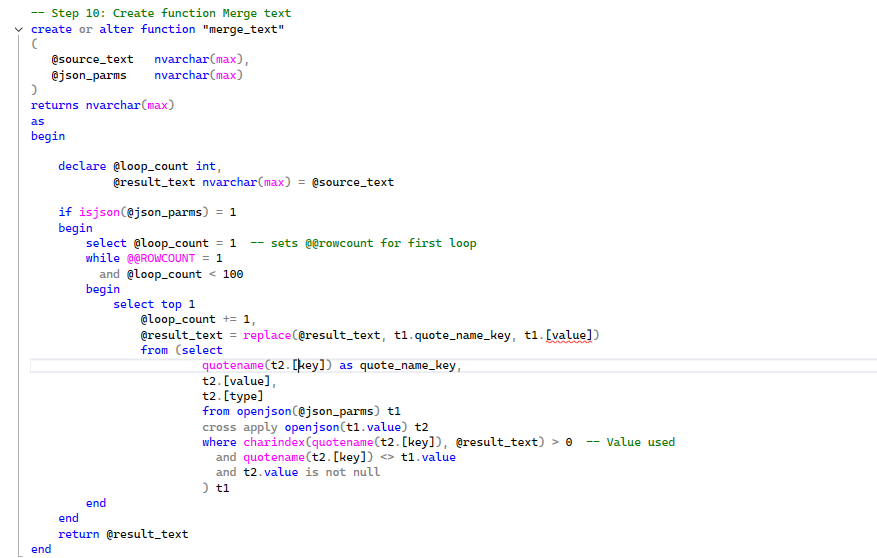Click 'from (select' line
The width and height of the screenshot is (877, 558).
point(181,350)
